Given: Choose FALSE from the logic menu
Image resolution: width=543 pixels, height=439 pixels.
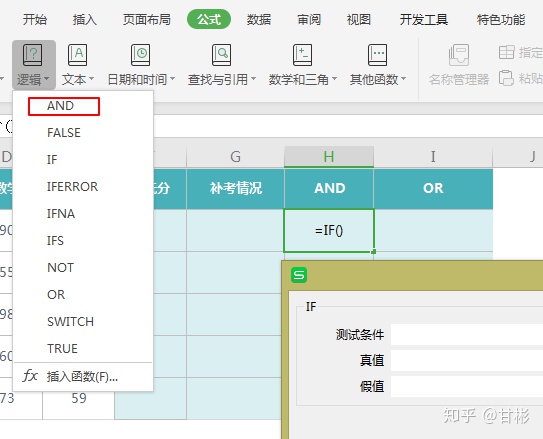Looking at the screenshot, I should pyautogui.click(x=83, y=133).
